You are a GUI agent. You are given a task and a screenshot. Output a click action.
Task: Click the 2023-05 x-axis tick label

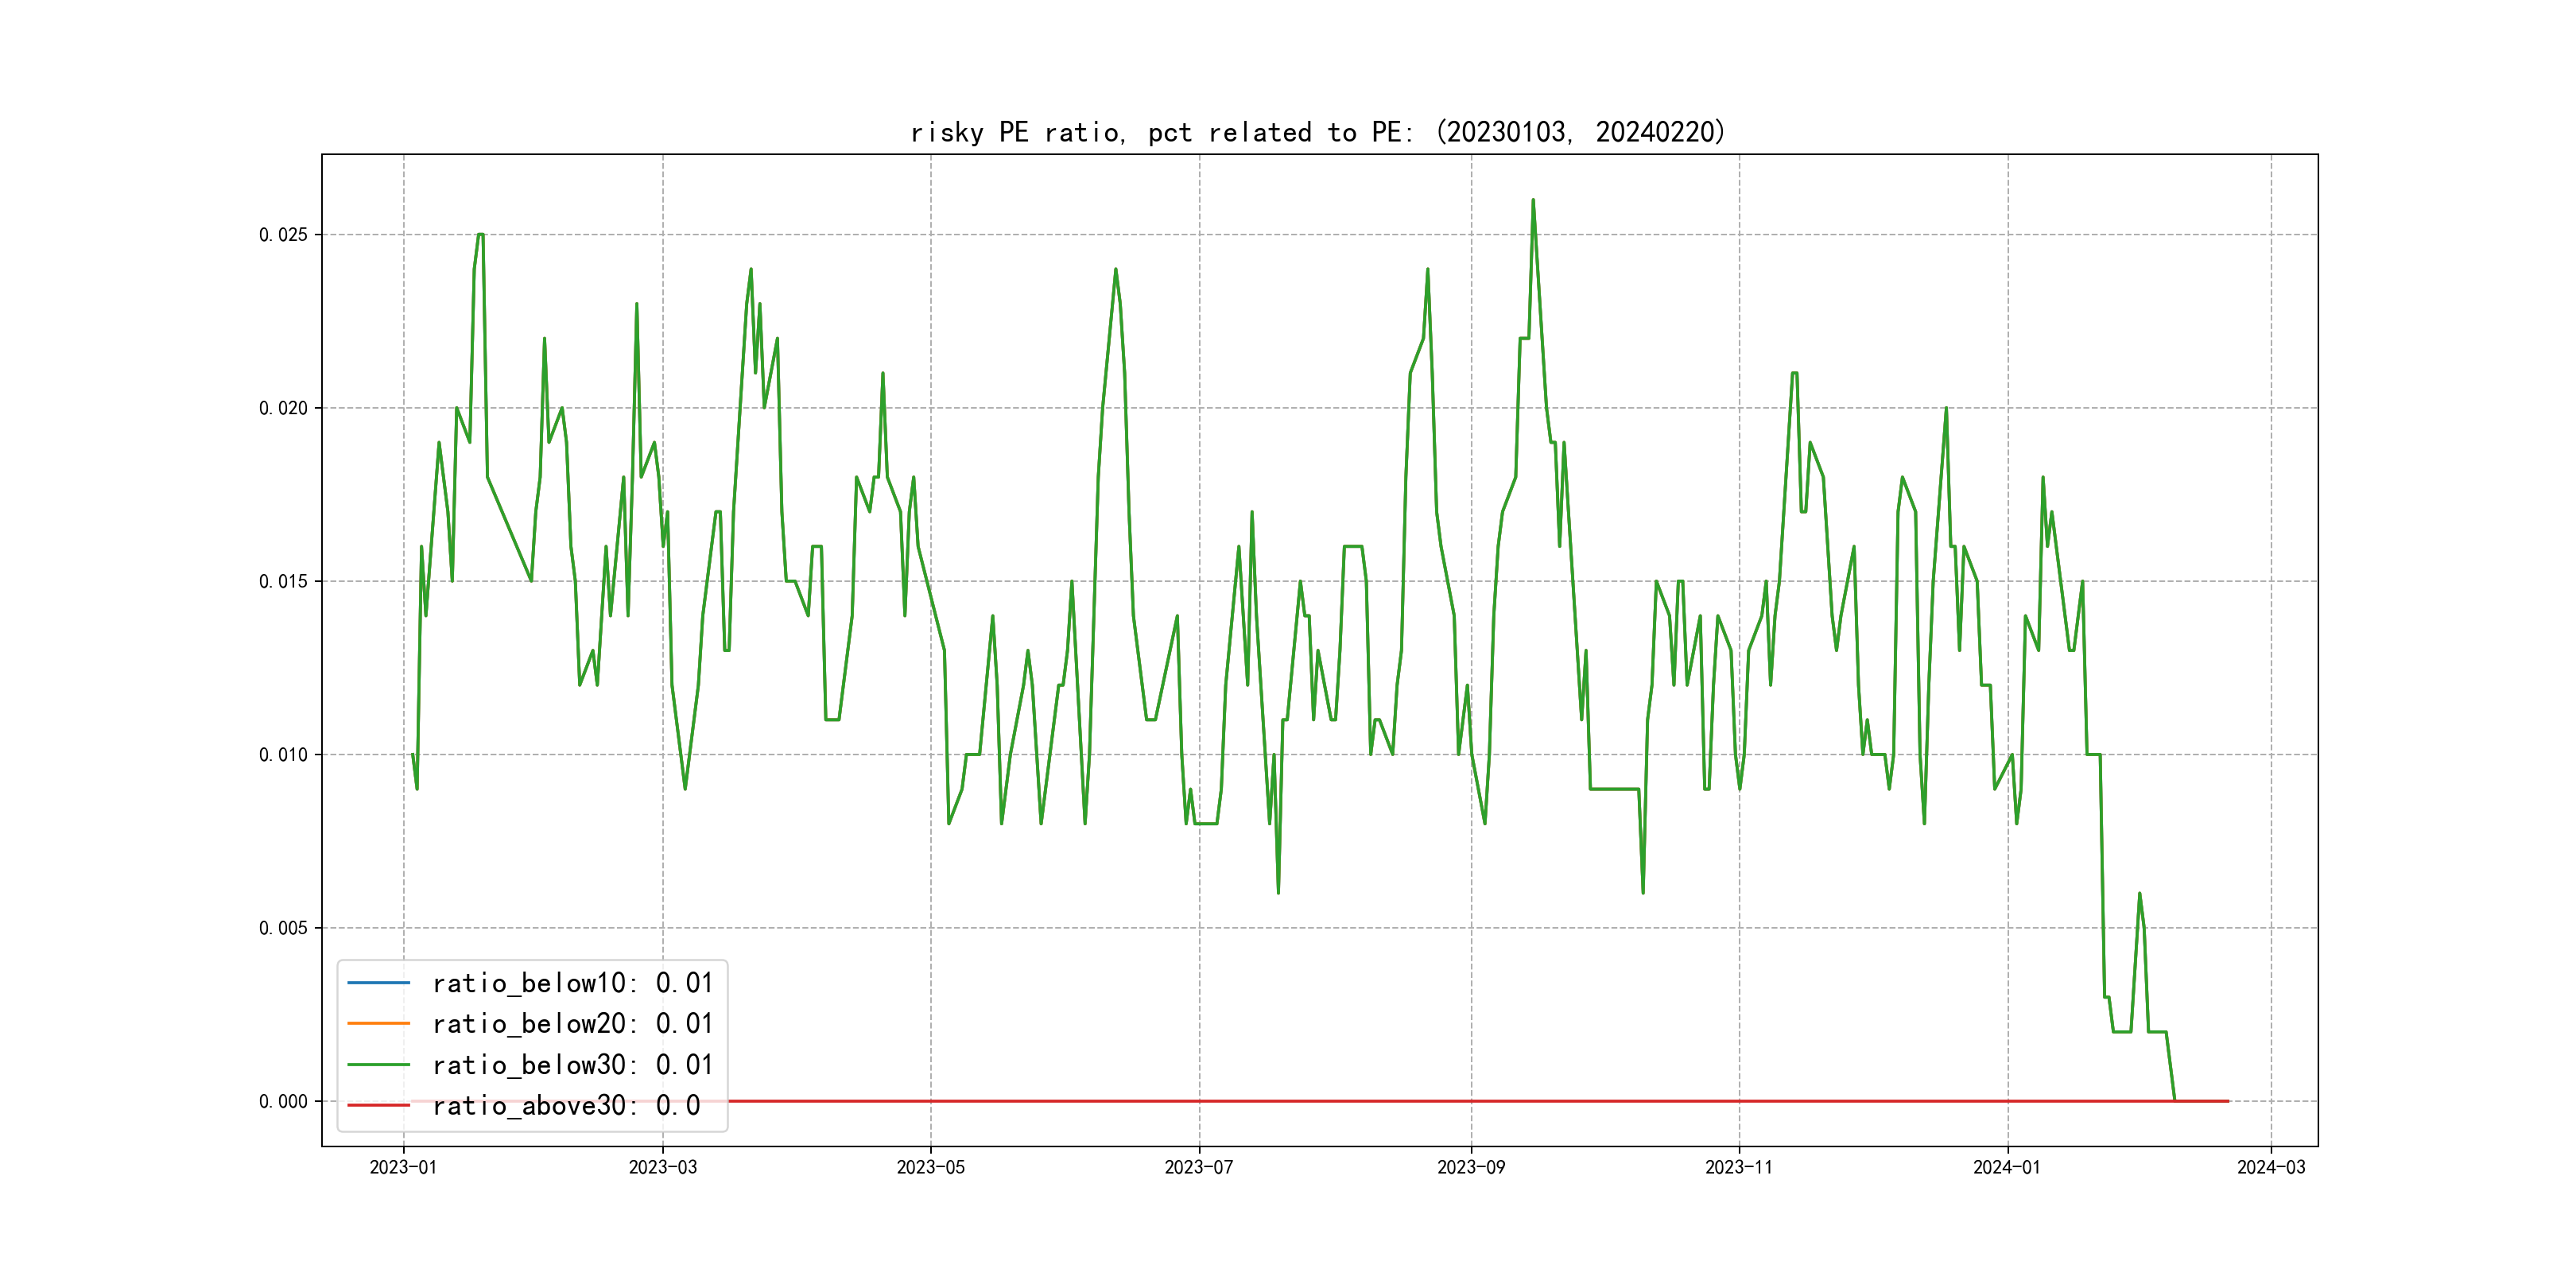[x=930, y=1167]
